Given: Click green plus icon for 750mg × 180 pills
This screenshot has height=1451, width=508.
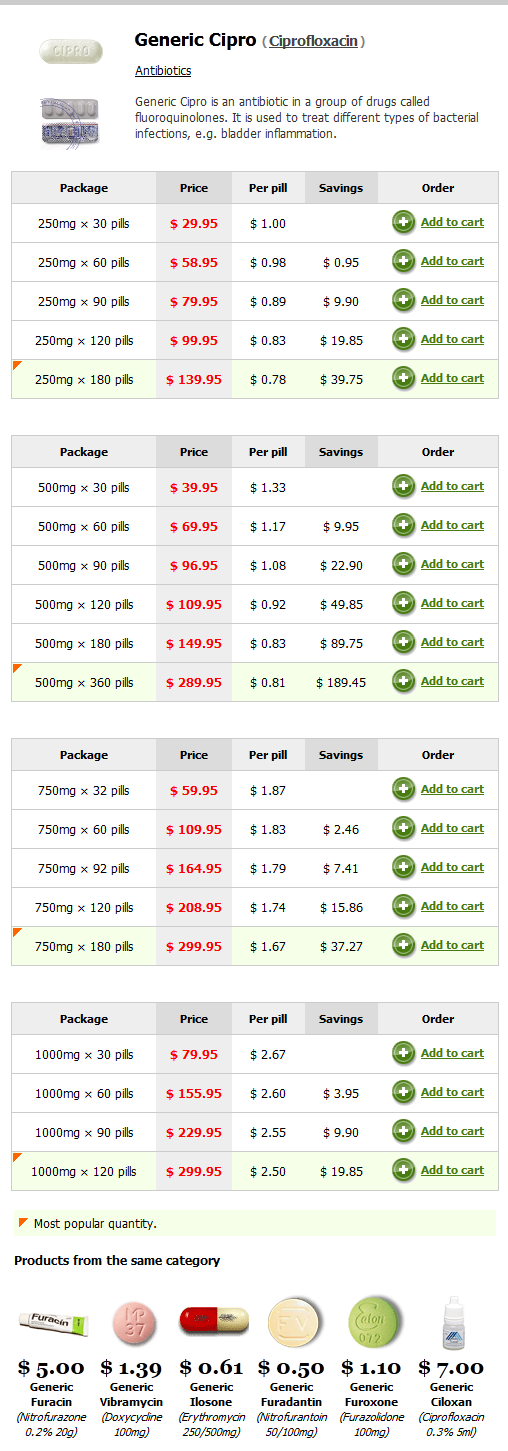Looking at the screenshot, I should pos(404,945).
